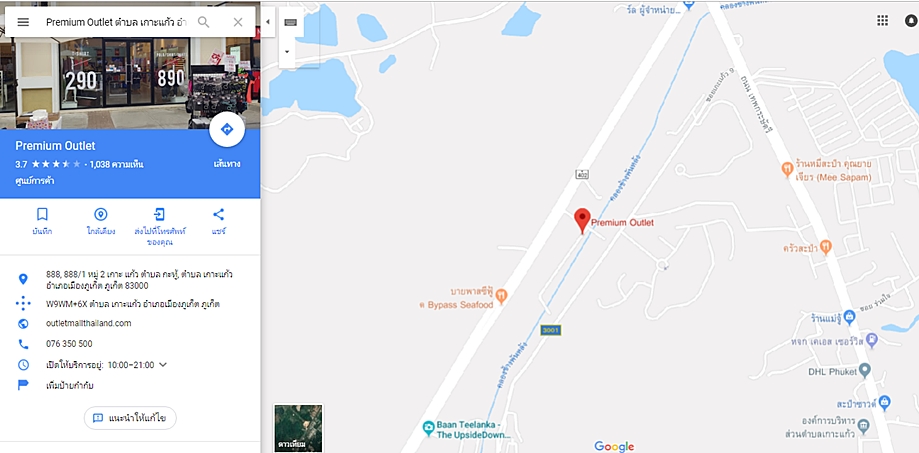Open outletmallthailand.com website link
This screenshot has height=453, width=919.
(x=89, y=323)
